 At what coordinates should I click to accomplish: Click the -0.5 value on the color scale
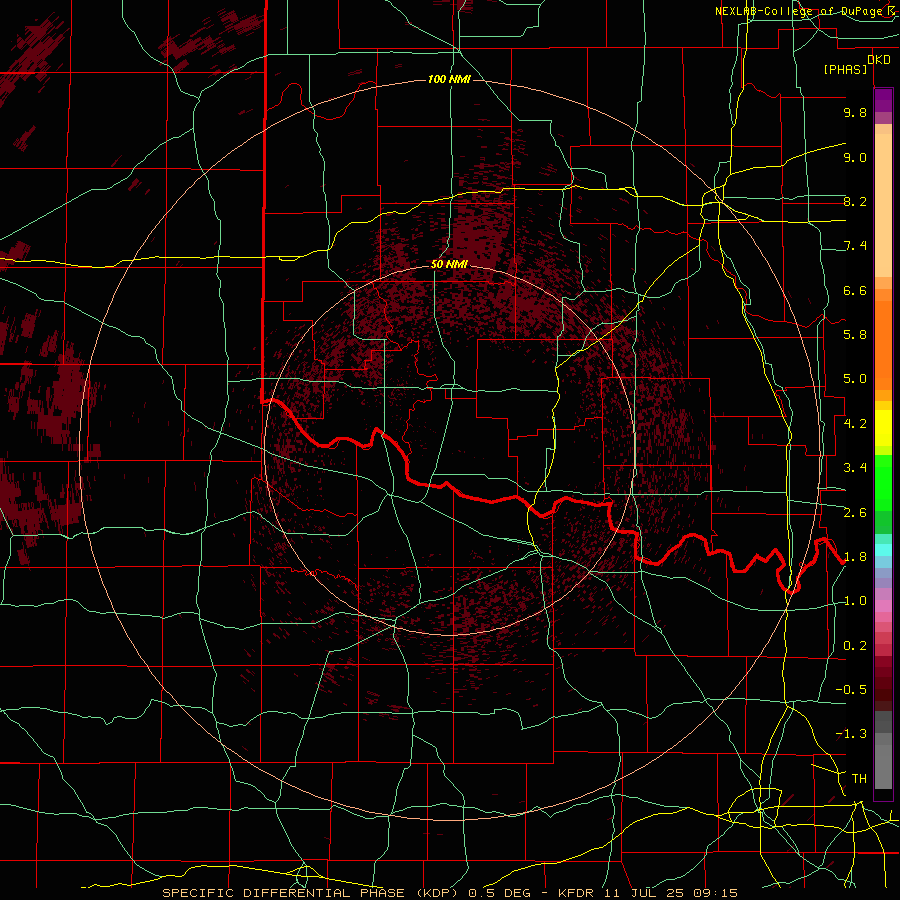click(851, 690)
